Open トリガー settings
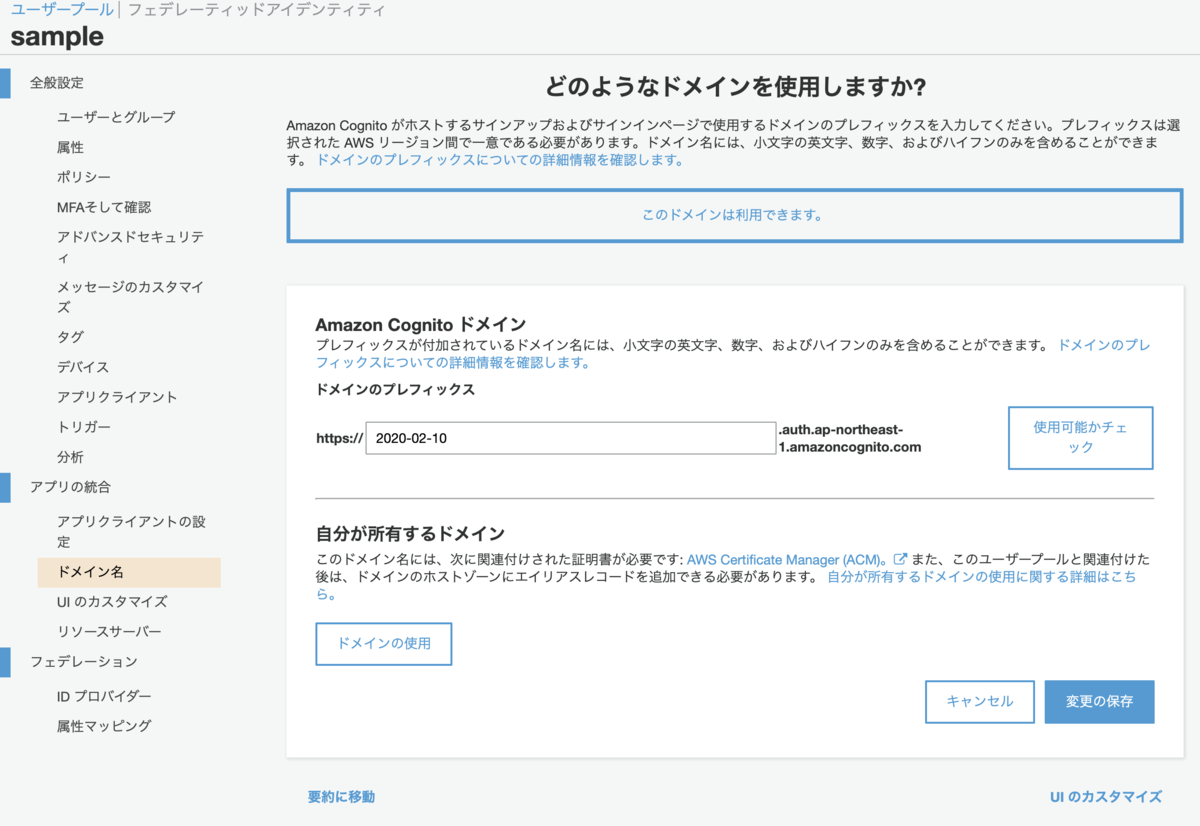 (x=84, y=427)
